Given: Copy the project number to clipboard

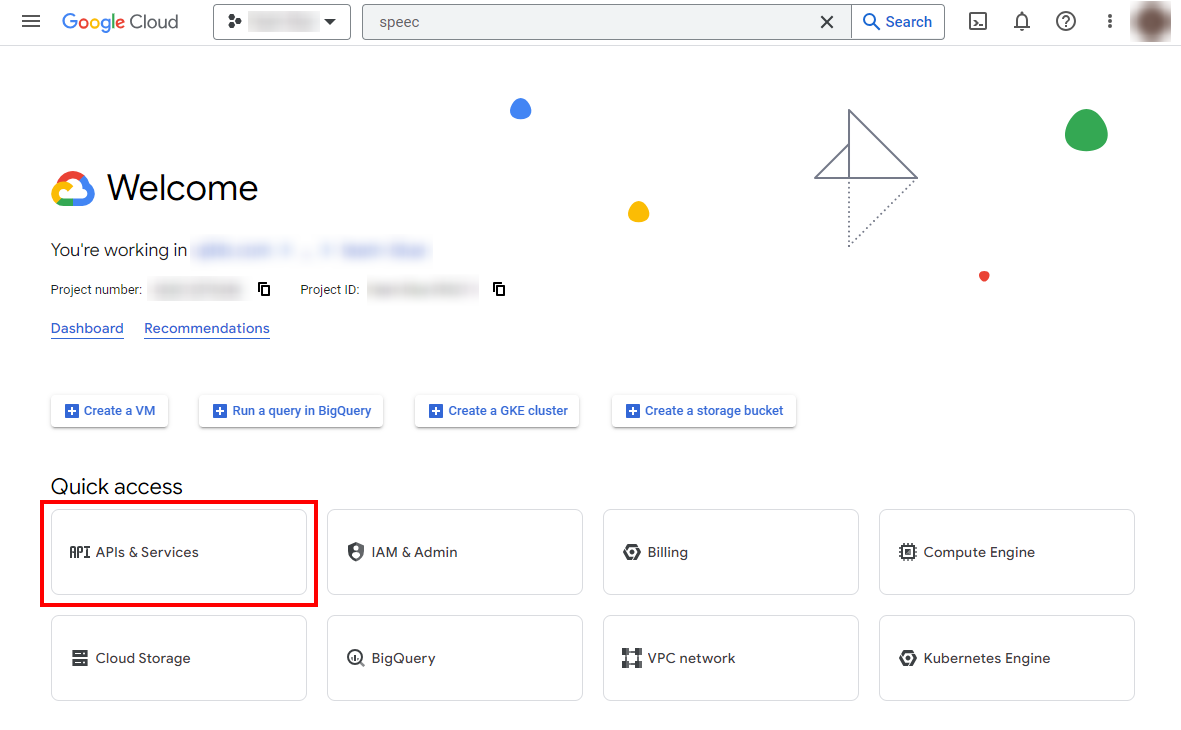Looking at the screenshot, I should point(264,289).
